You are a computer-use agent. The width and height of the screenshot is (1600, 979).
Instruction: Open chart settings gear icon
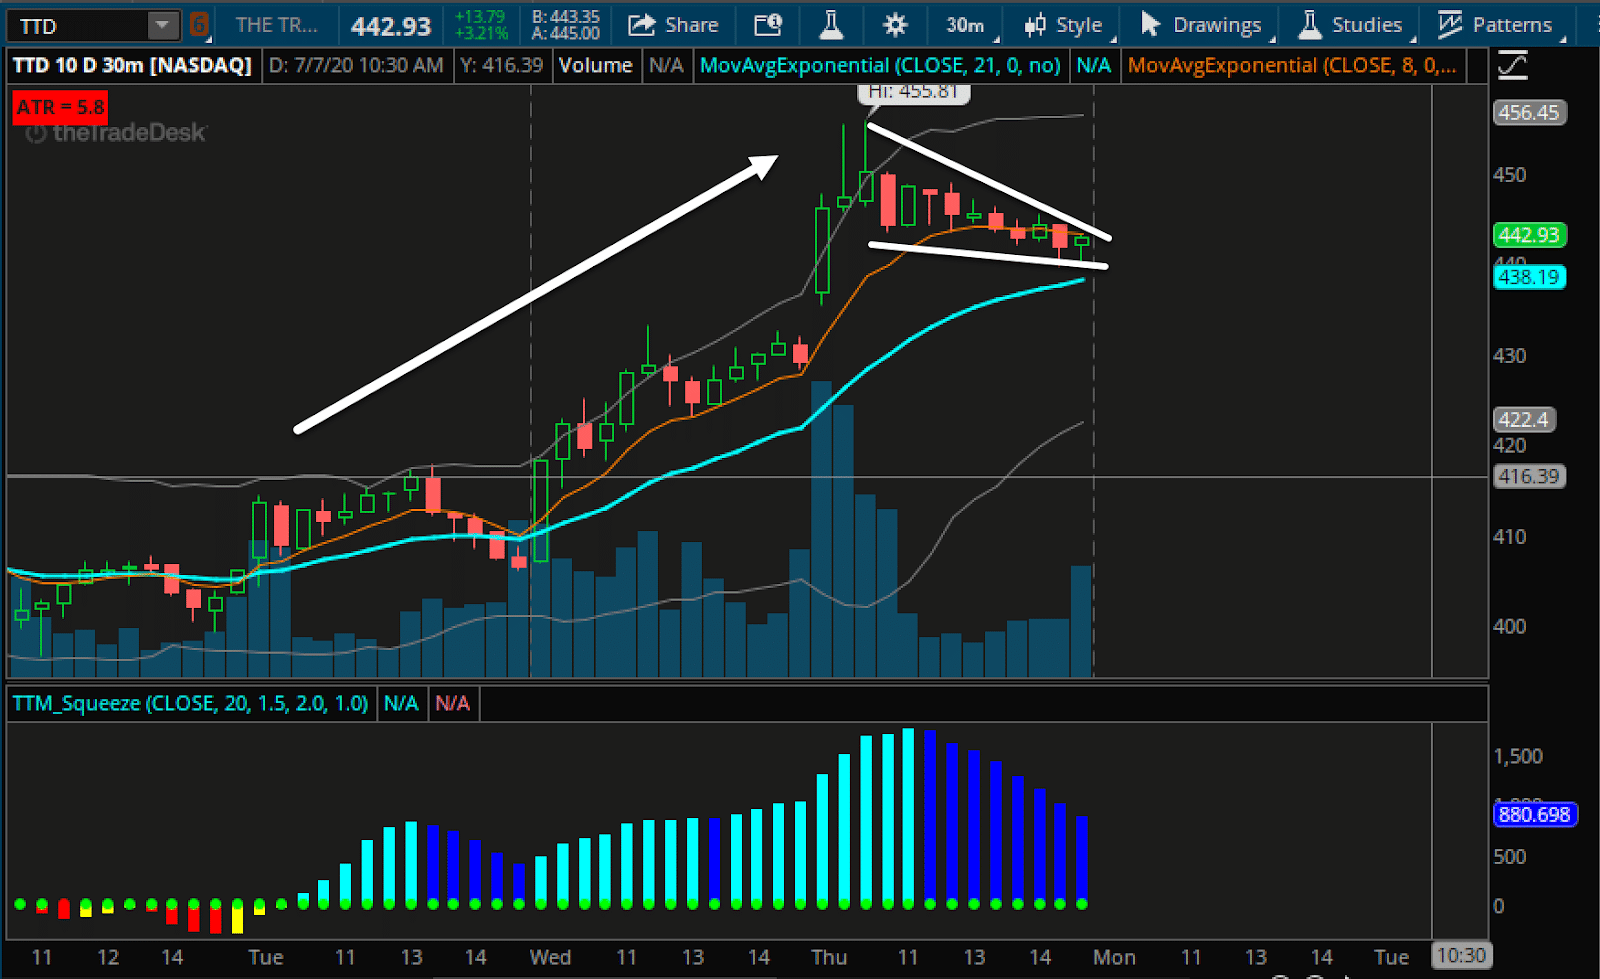click(895, 25)
